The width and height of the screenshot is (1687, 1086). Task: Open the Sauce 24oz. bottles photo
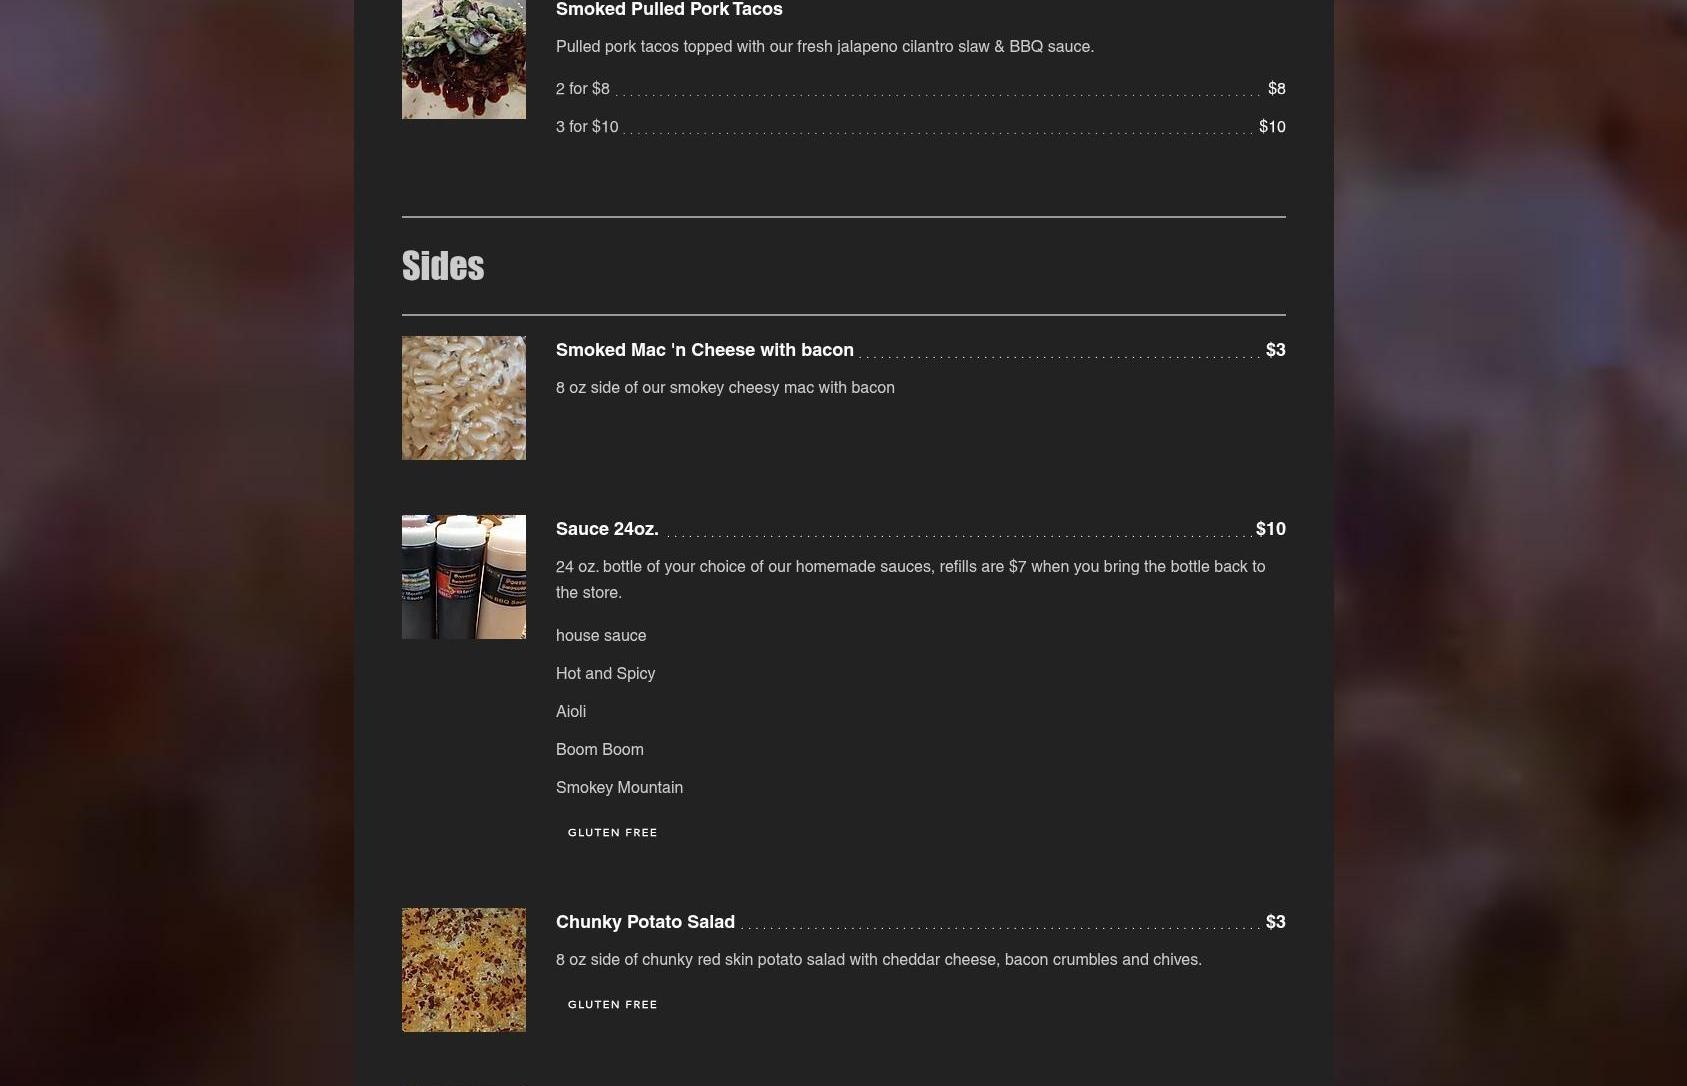pyautogui.click(x=463, y=577)
